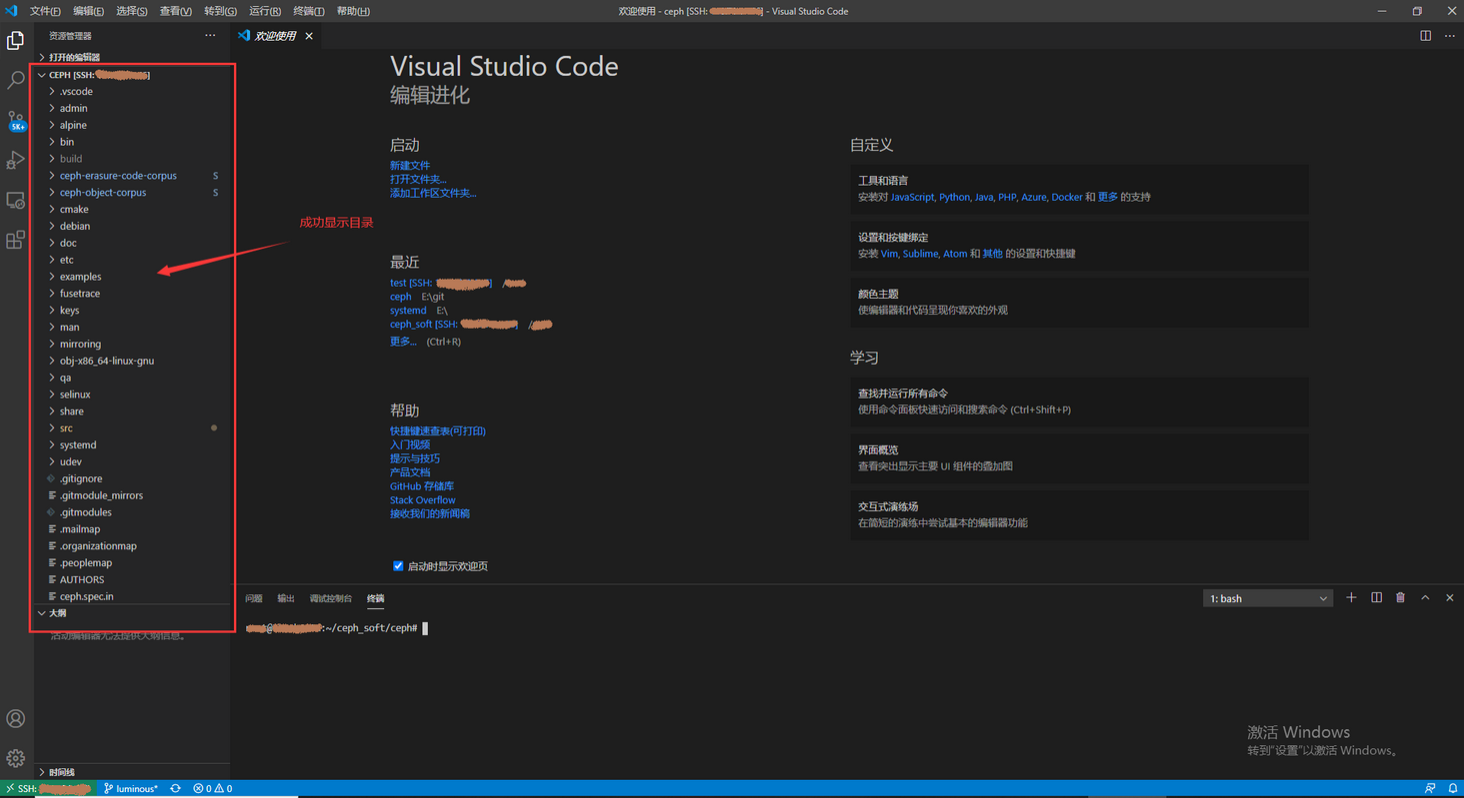Open recent 'systemd' folder link
Image resolution: width=1464 pixels, height=798 pixels.
point(408,310)
